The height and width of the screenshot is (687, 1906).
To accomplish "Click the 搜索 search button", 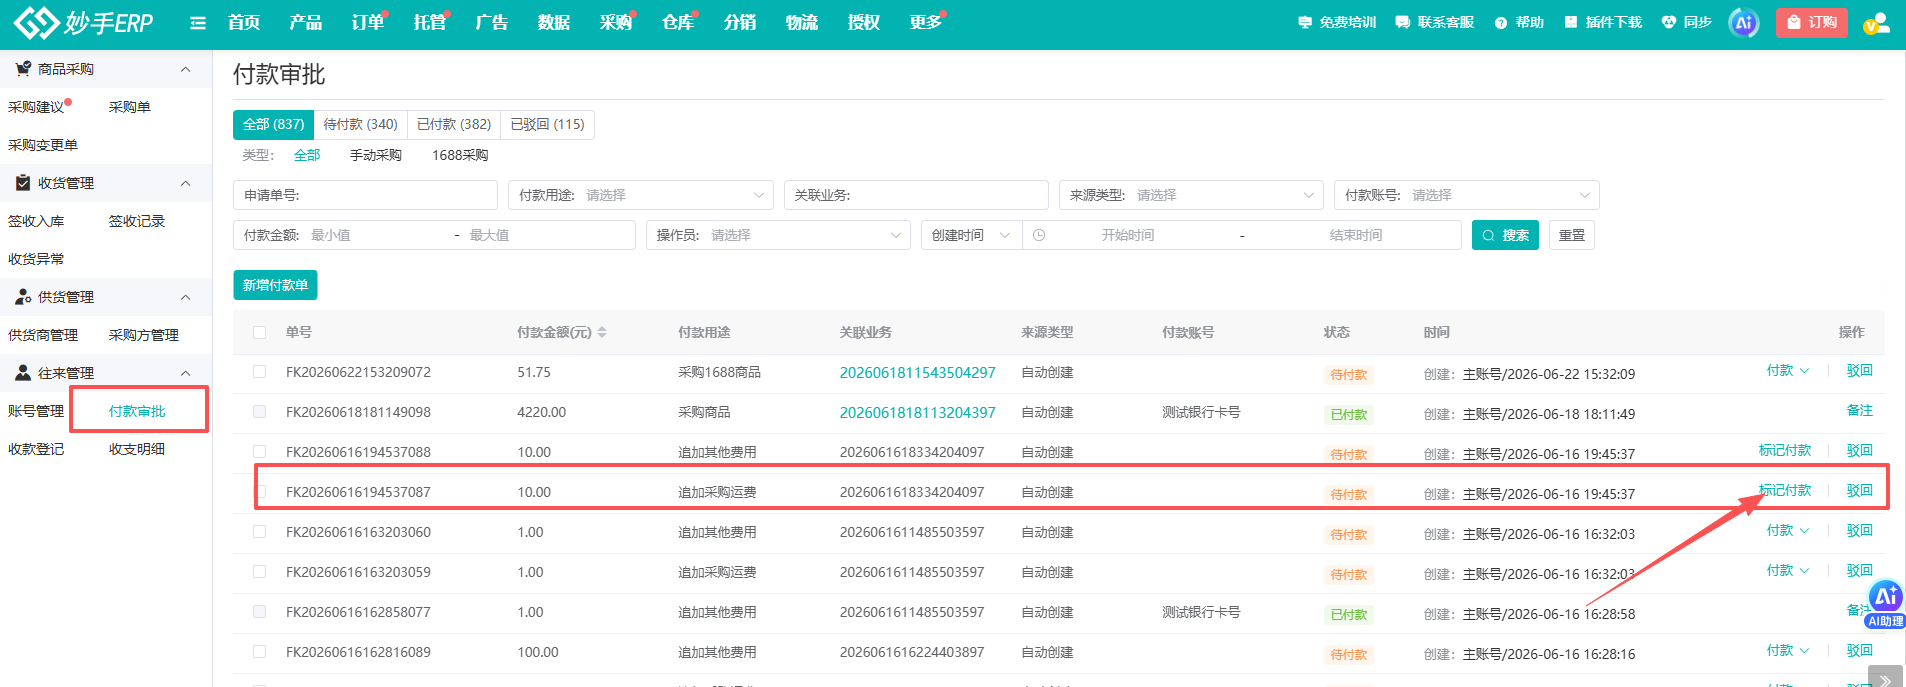I will pos(1505,235).
